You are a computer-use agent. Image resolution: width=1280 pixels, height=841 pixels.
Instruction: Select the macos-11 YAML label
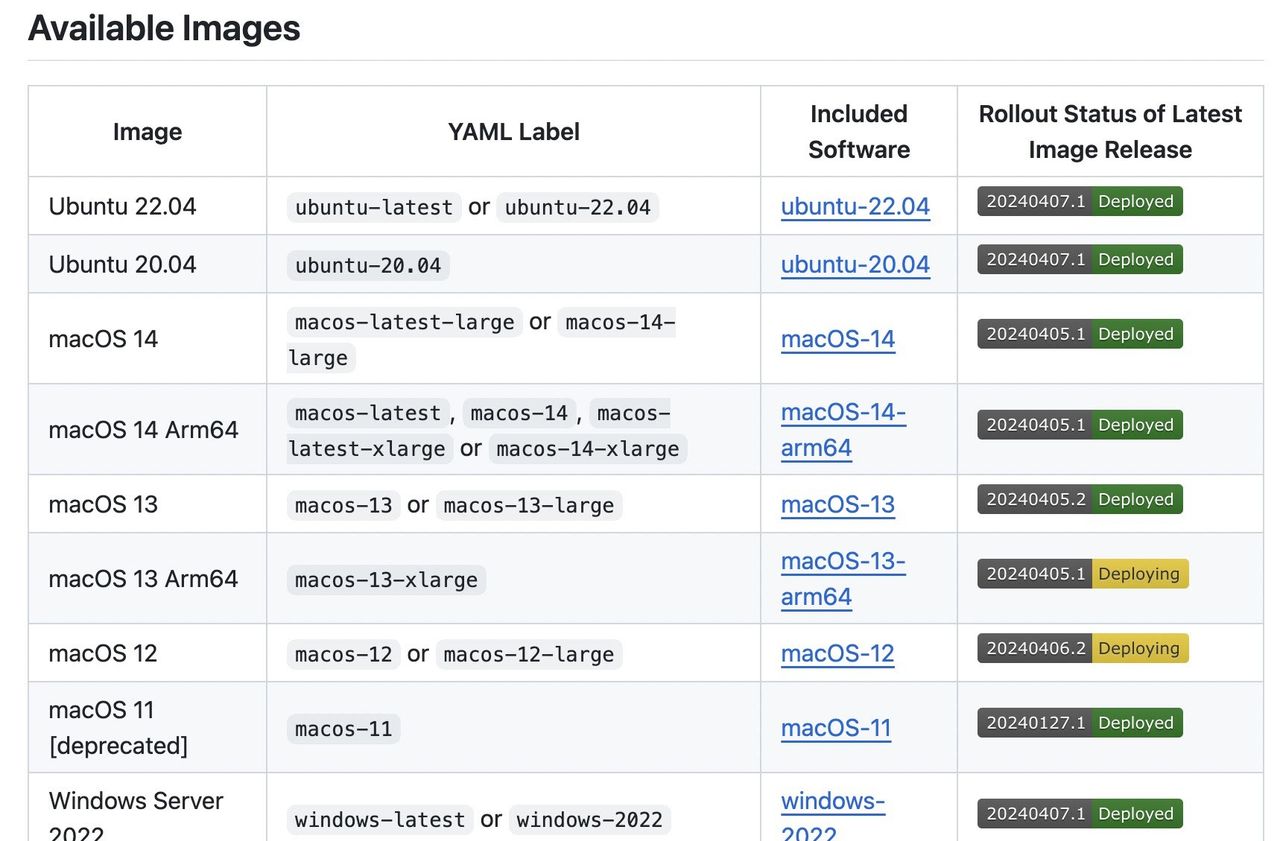(x=344, y=729)
